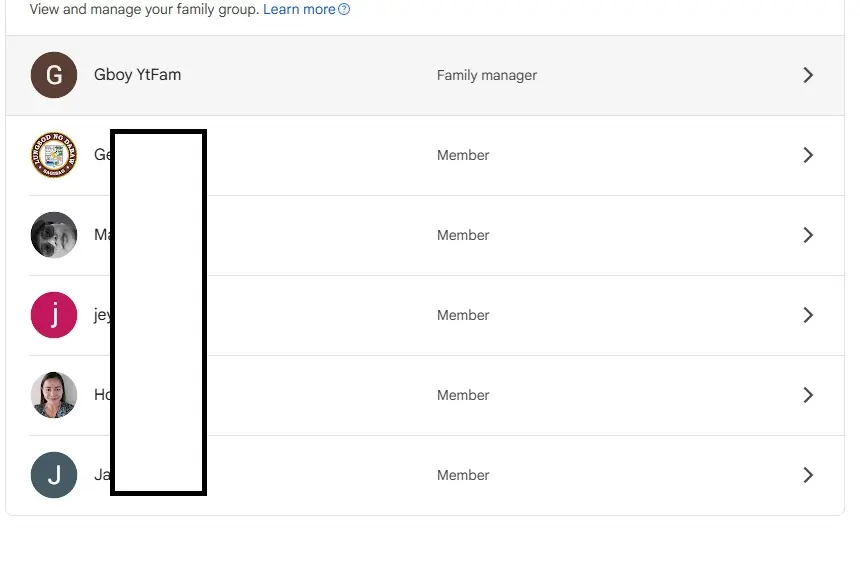
Task: Open the chevron on the last J member row
Action: click(x=808, y=475)
